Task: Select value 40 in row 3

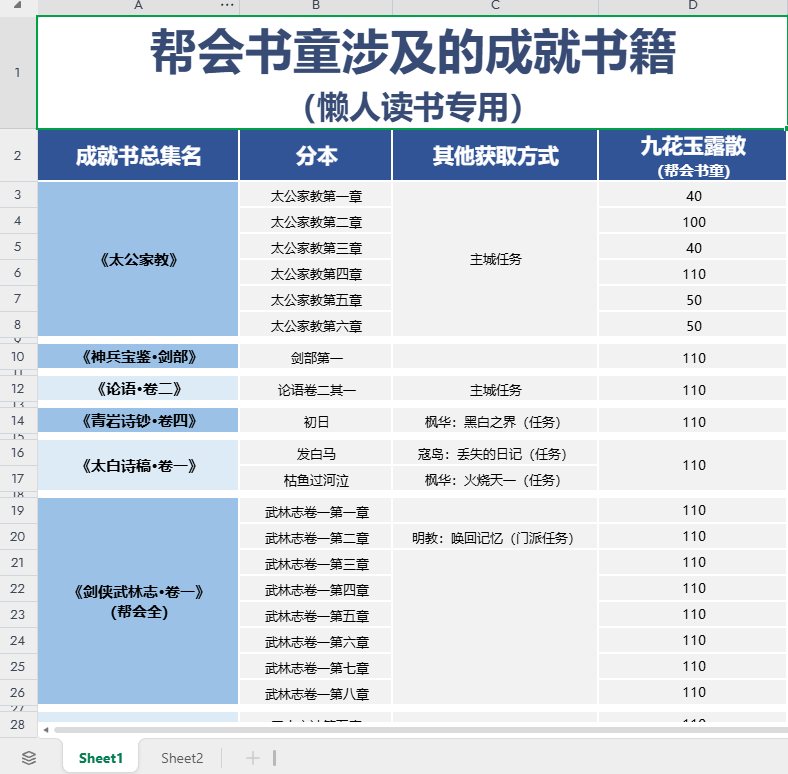Action: pyautogui.click(x=693, y=196)
